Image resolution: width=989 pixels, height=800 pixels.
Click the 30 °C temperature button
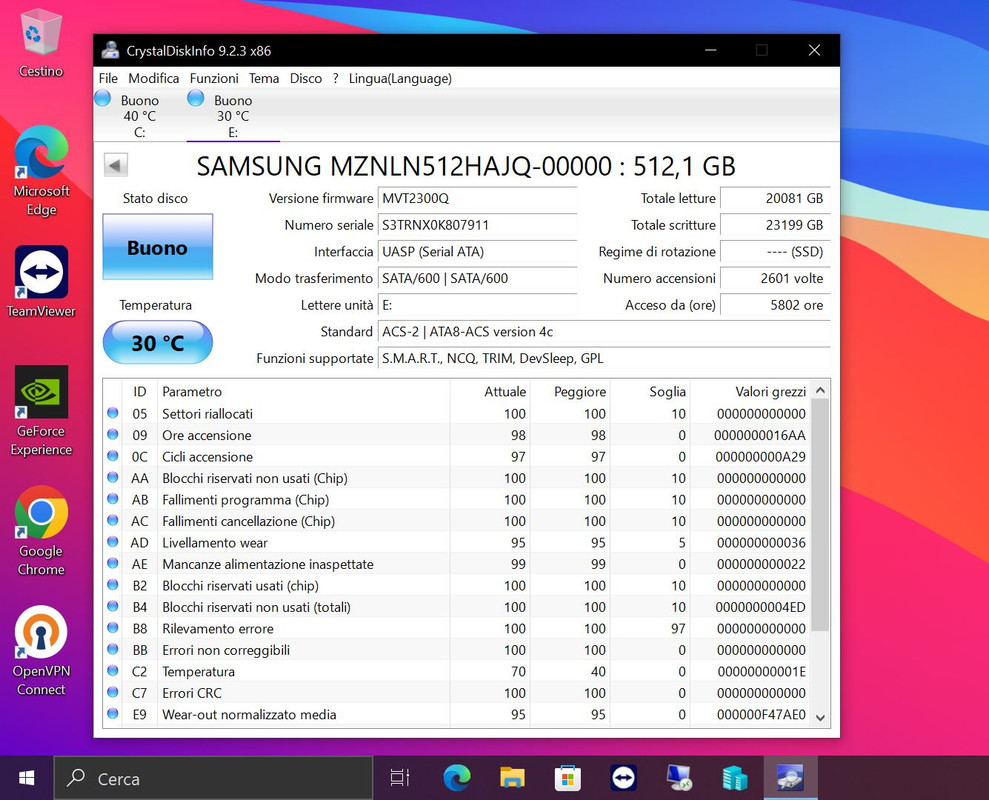158,343
